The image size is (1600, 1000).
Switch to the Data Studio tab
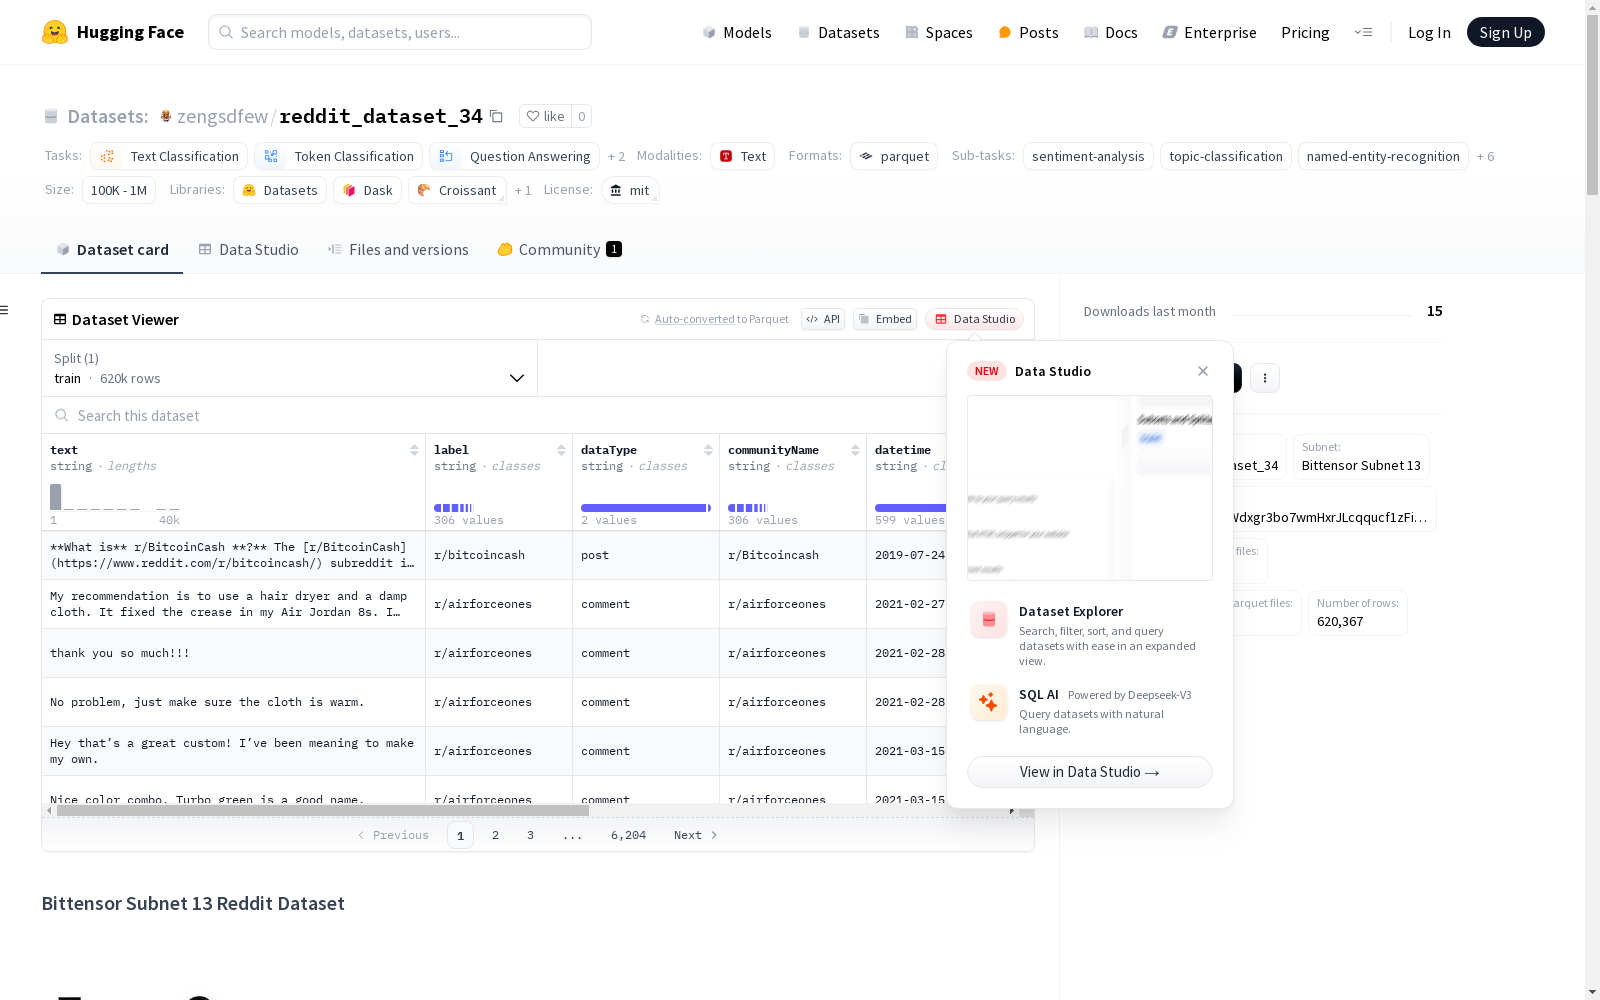click(x=249, y=250)
